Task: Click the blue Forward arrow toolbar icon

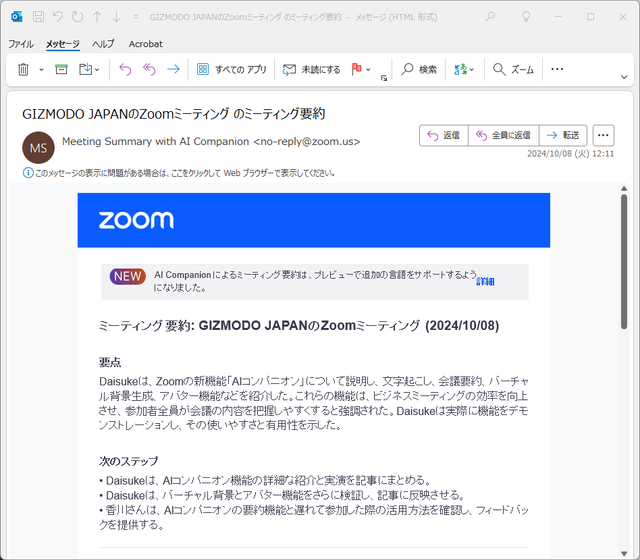Action: pos(173,69)
